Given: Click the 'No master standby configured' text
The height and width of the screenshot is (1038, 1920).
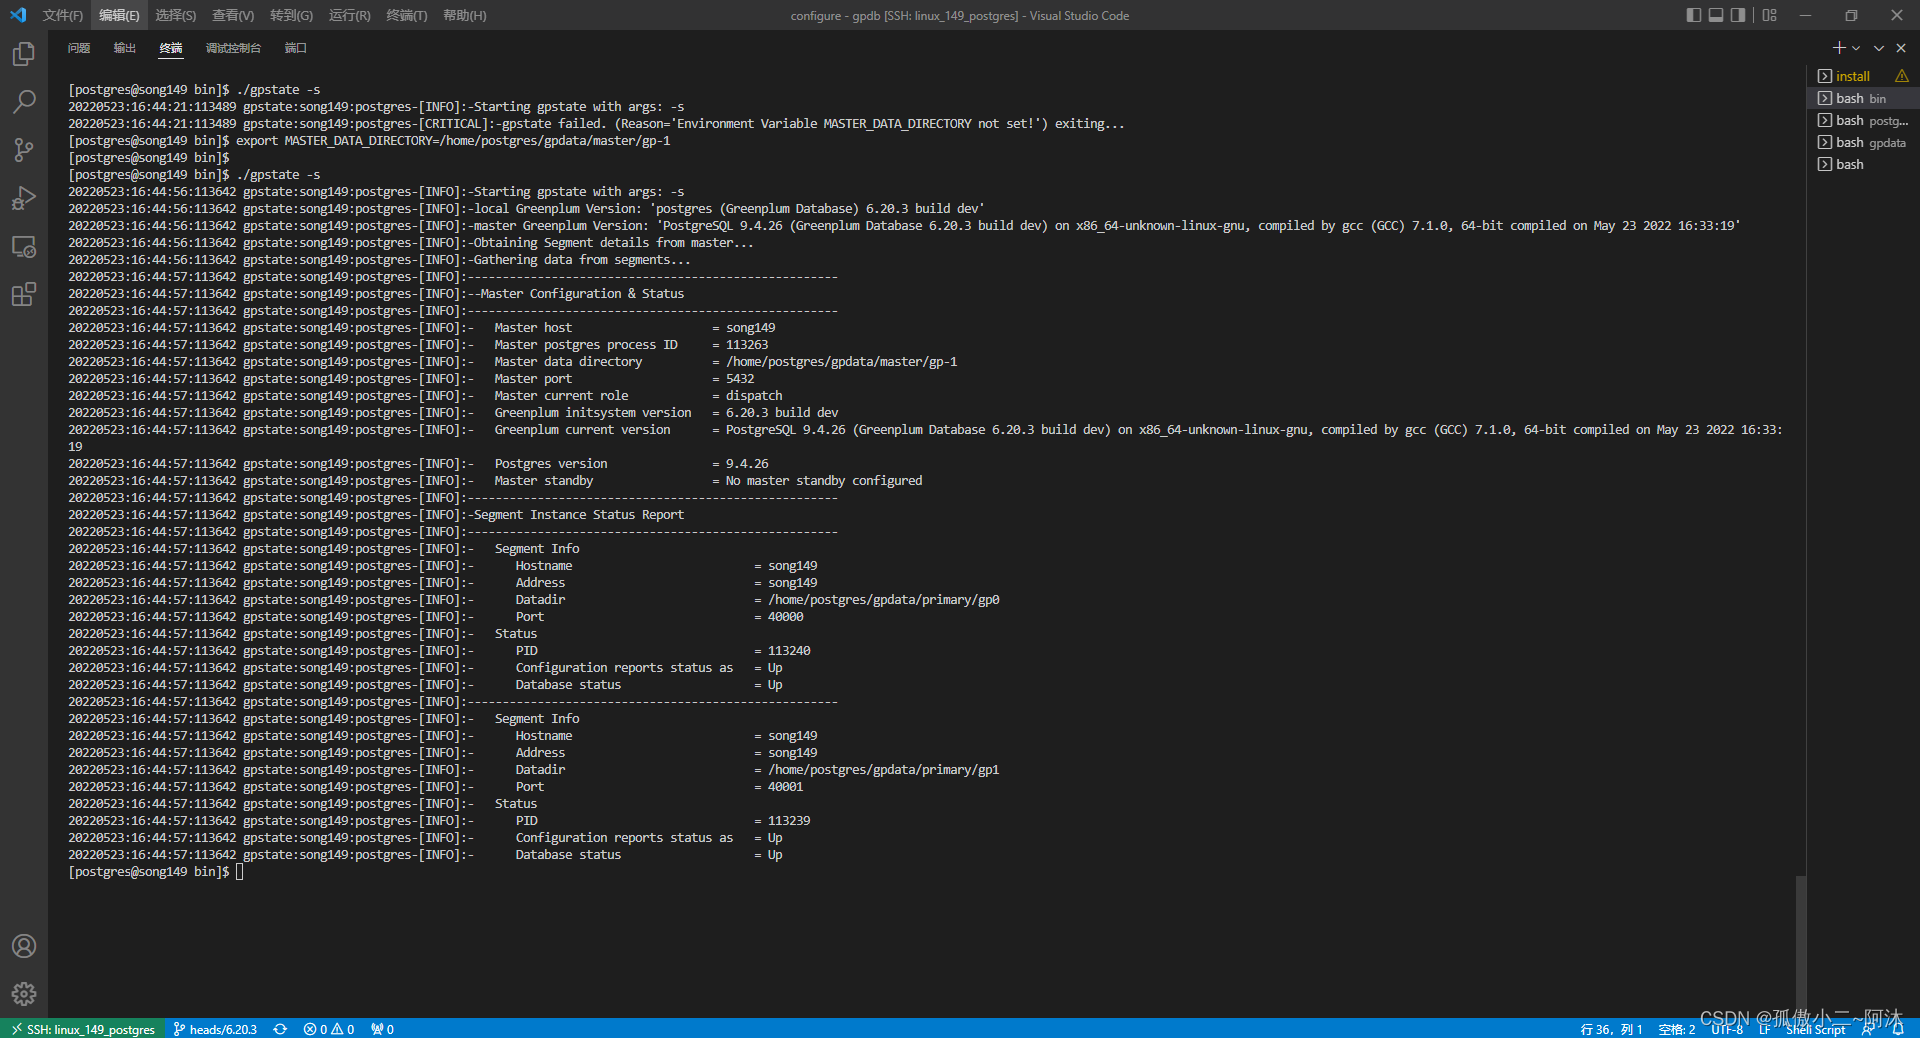Looking at the screenshot, I should pyautogui.click(x=824, y=481).
